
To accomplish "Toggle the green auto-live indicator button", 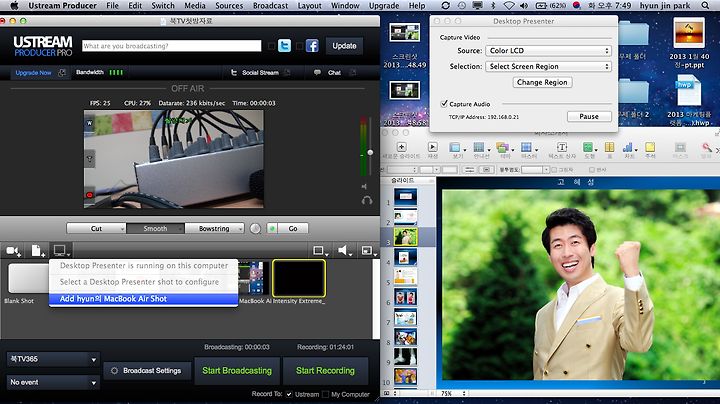I will coord(272,228).
